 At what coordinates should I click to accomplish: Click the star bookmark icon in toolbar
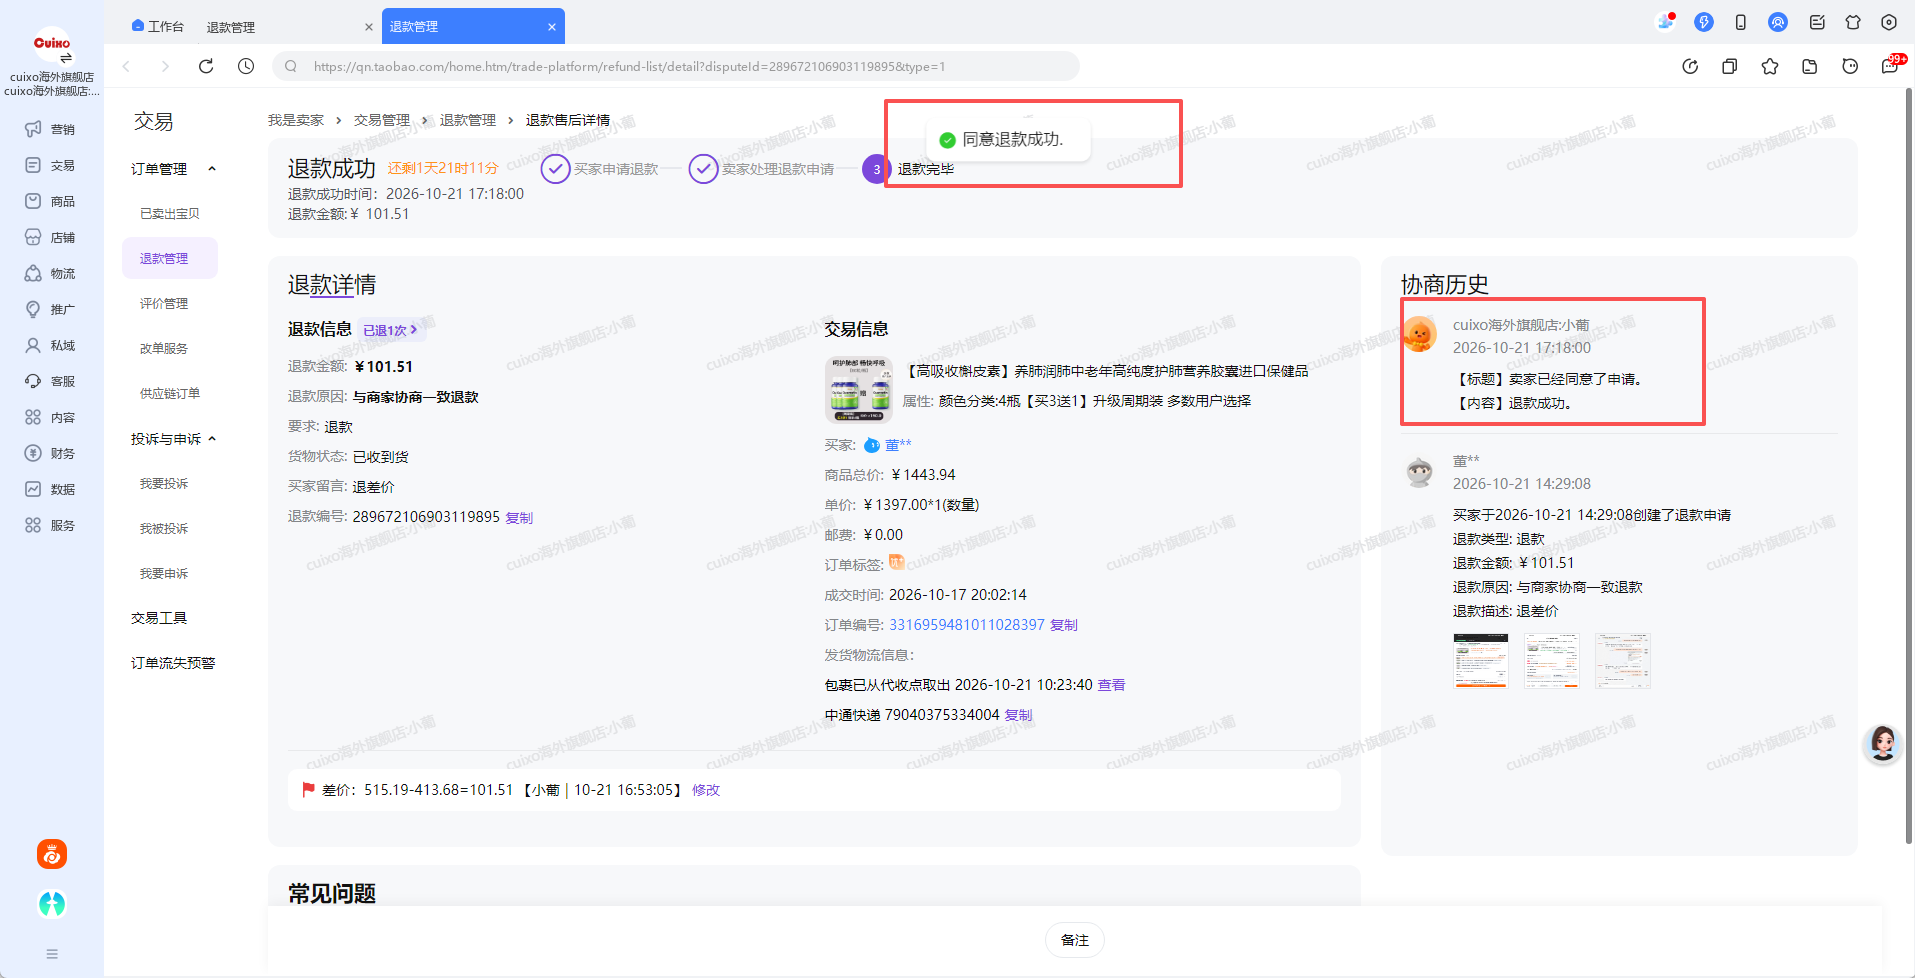click(1770, 66)
